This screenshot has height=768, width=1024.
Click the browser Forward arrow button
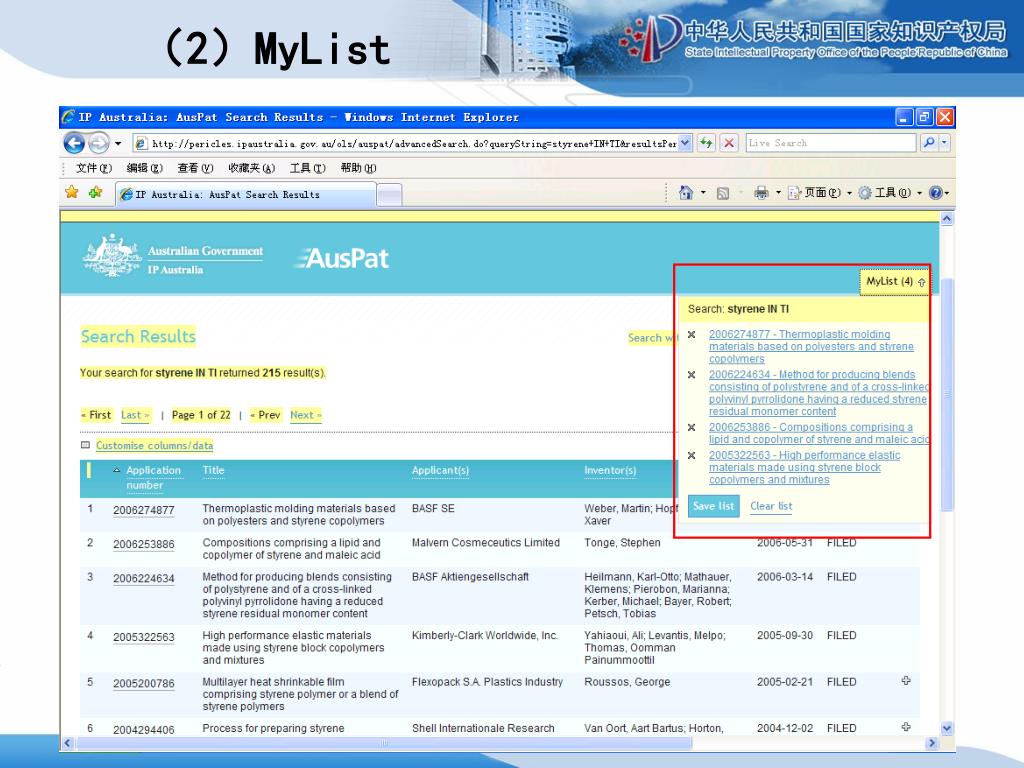(x=99, y=142)
